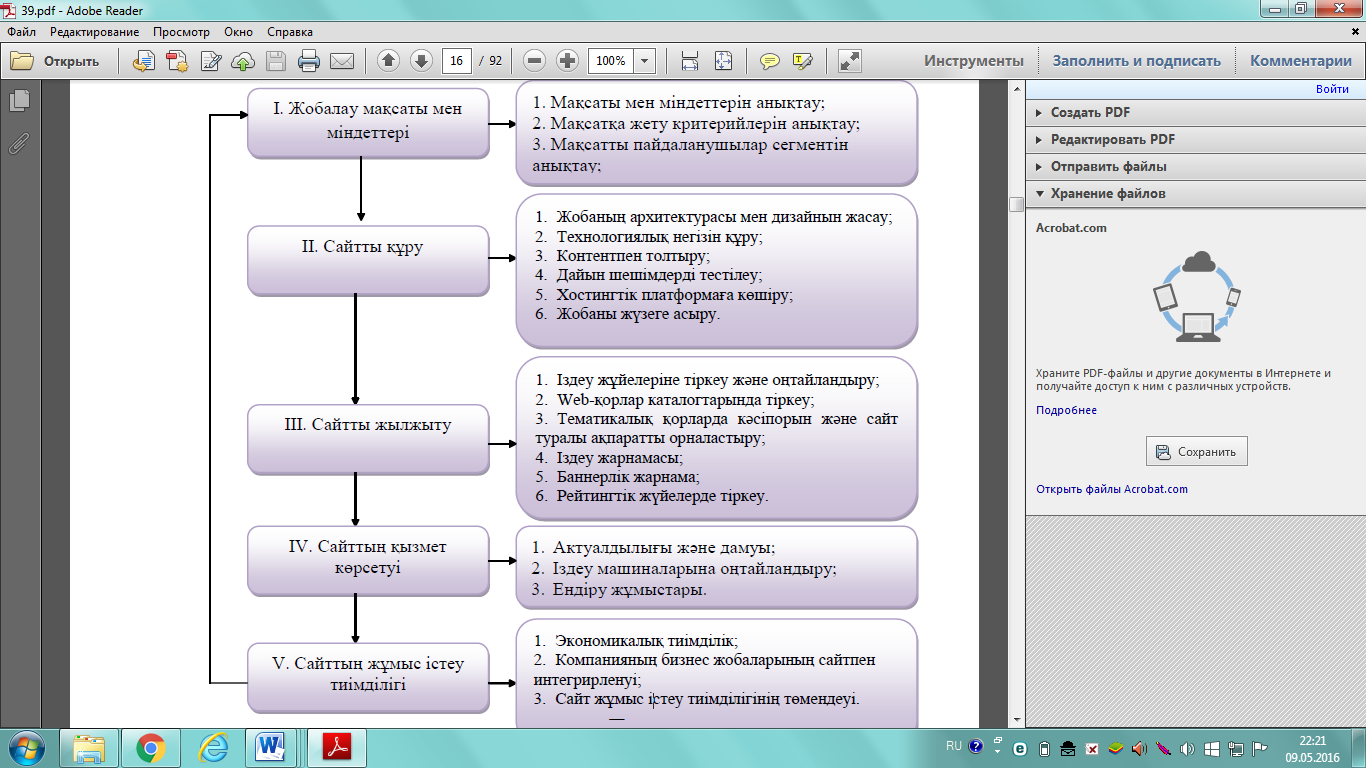
Task: Click the convert file to PDF icon
Action: pos(144,61)
